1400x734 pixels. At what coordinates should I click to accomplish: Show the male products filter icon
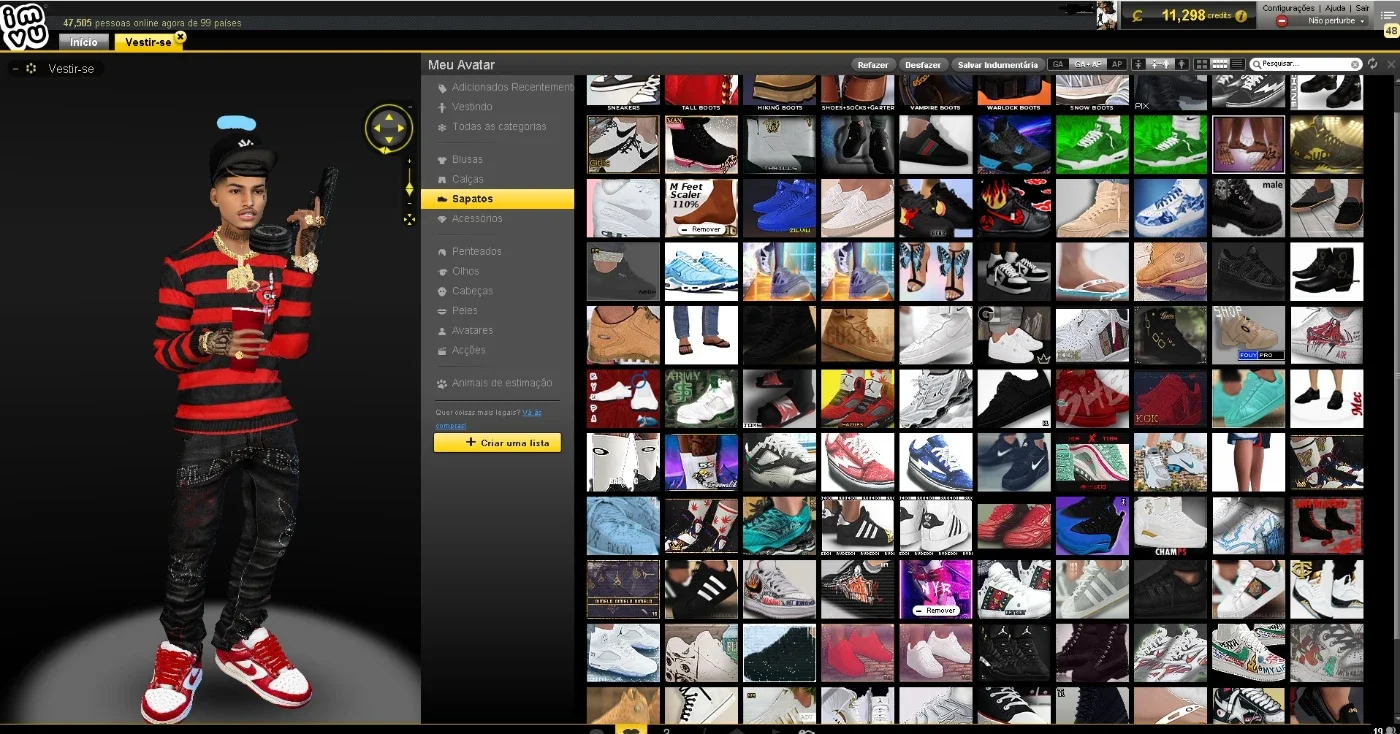coord(1181,64)
